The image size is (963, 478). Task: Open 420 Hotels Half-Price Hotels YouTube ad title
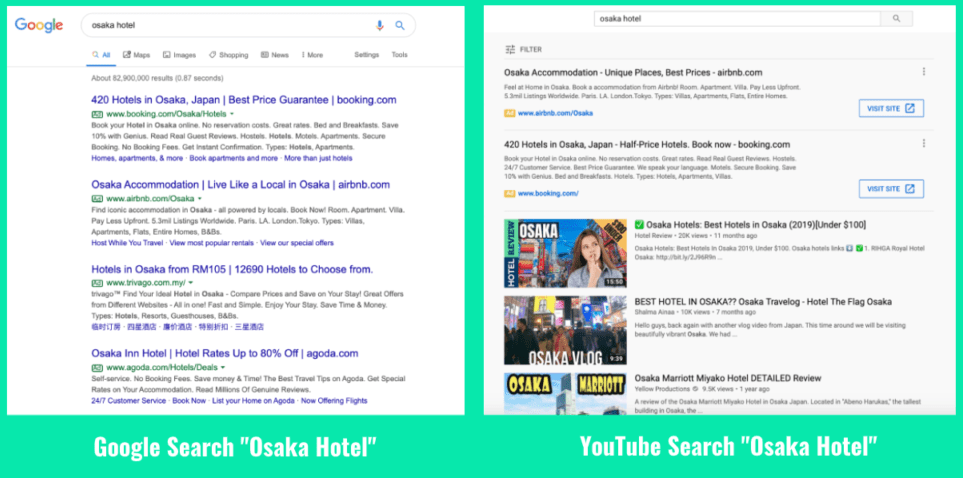click(647, 144)
